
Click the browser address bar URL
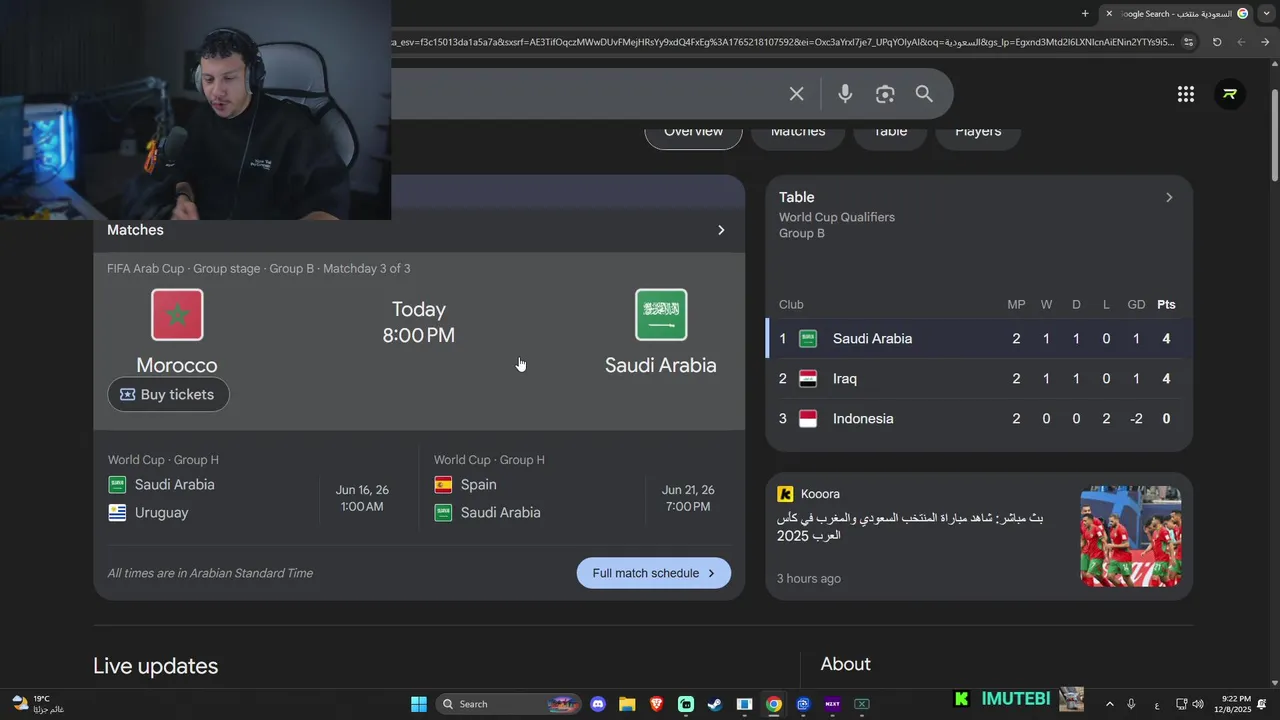(780, 42)
